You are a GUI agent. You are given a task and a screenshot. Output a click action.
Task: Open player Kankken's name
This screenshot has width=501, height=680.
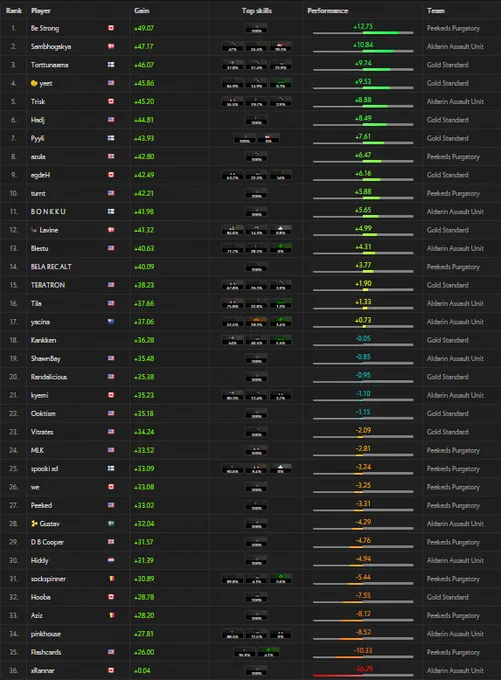pos(43,340)
